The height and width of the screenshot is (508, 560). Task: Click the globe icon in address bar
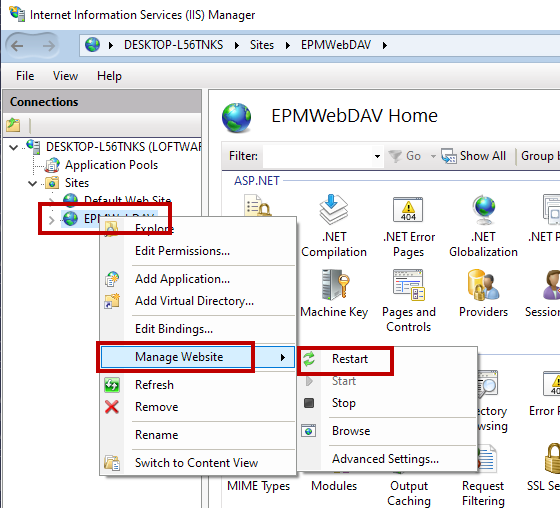pyautogui.click(x=92, y=45)
